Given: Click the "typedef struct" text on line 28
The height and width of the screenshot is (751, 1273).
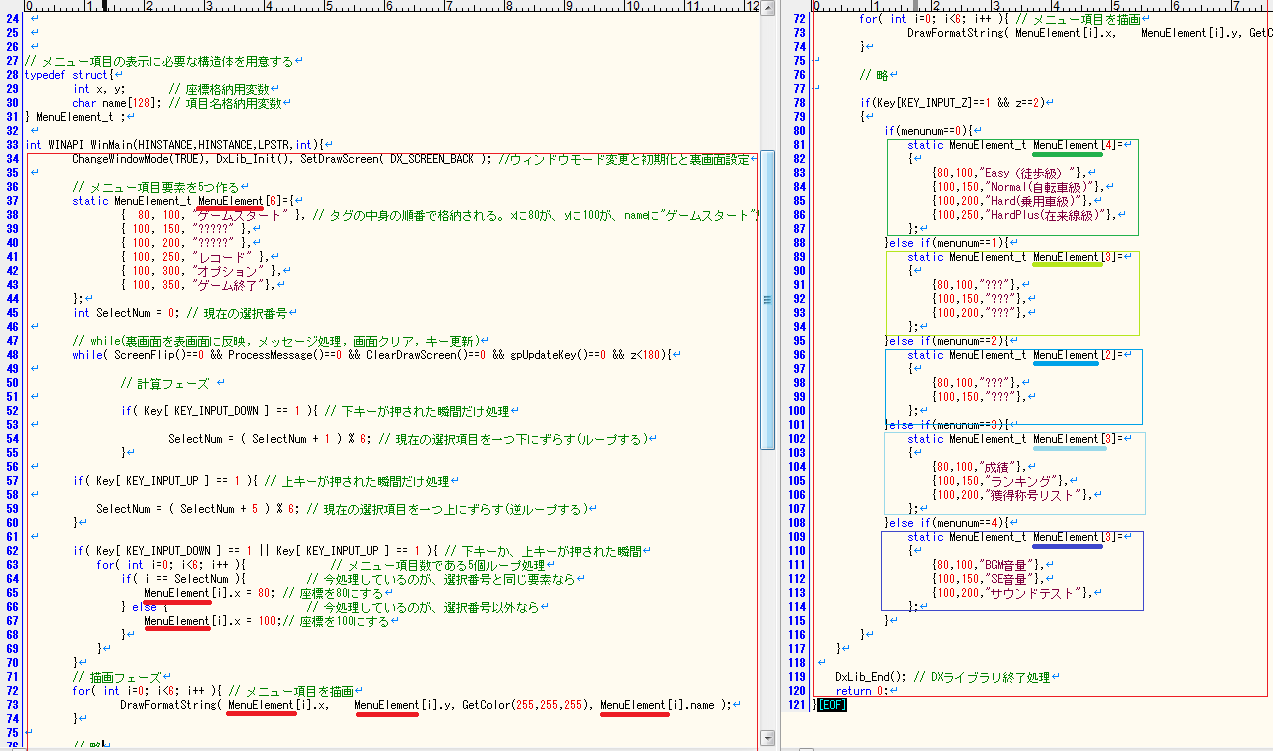Looking at the screenshot, I should coord(65,75).
